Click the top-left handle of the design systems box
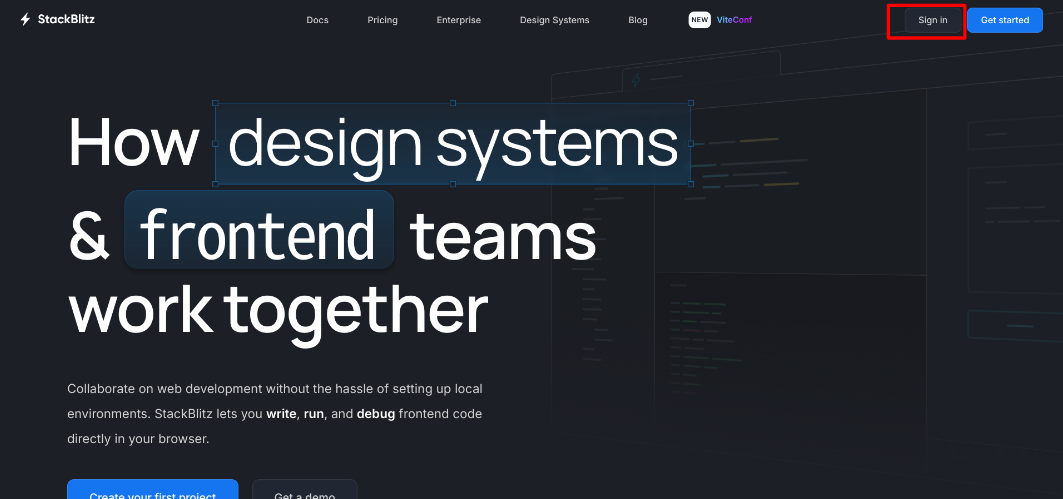 click(x=215, y=103)
